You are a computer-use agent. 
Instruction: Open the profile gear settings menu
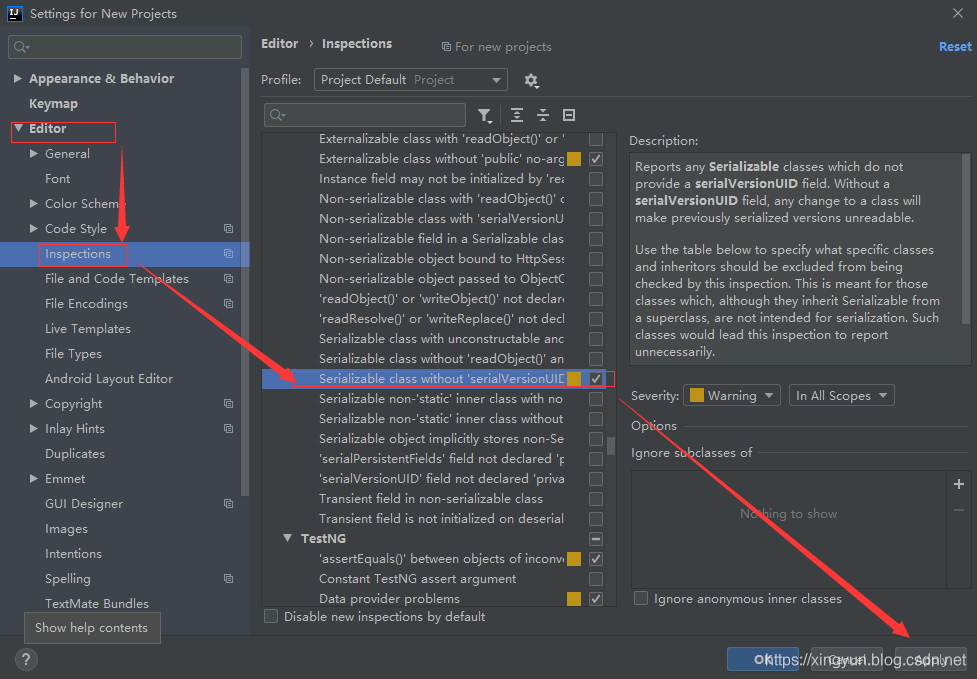coord(531,80)
